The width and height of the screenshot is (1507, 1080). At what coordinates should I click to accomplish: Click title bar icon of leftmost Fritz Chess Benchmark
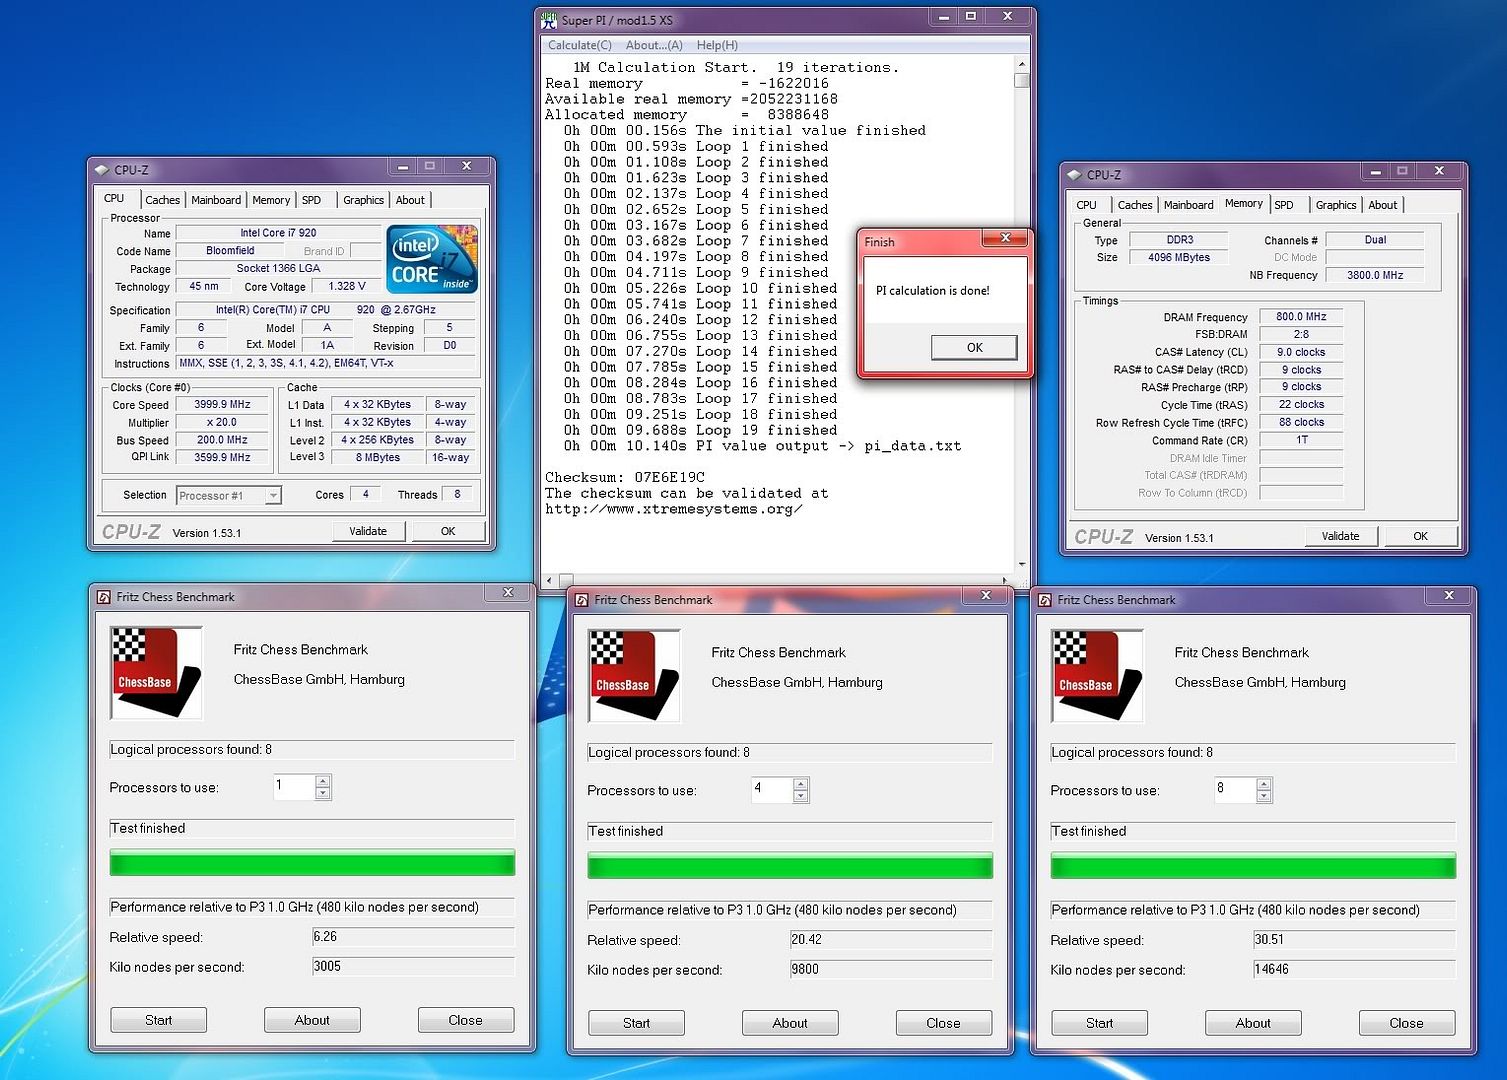tap(104, 597)
